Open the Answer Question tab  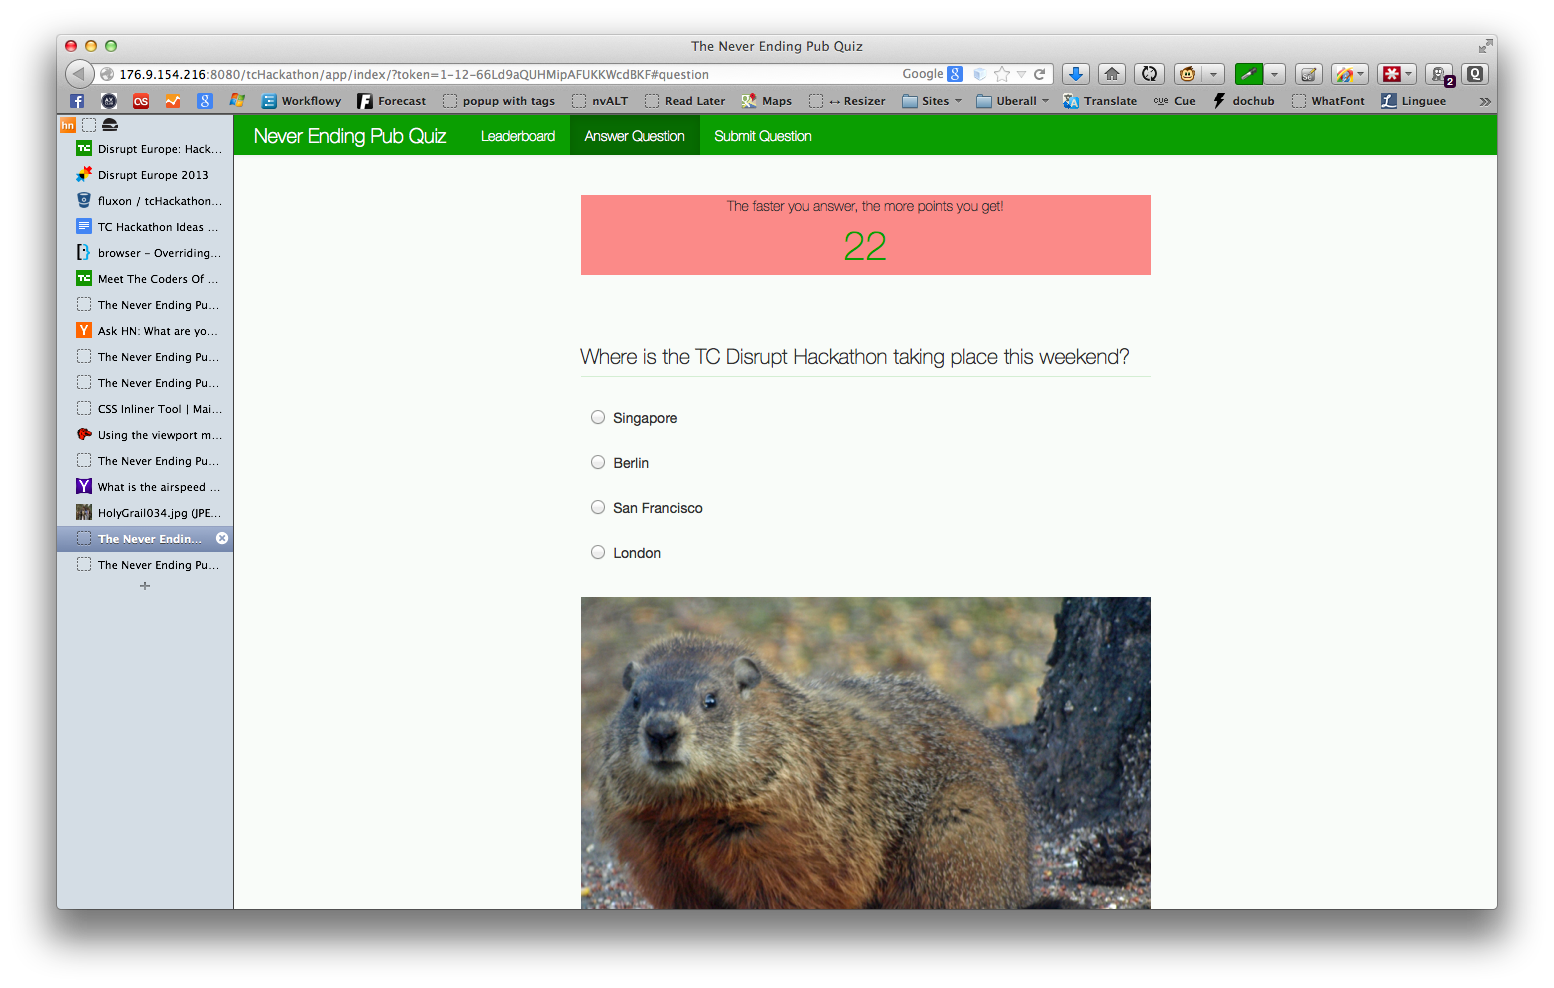(634, 135)
